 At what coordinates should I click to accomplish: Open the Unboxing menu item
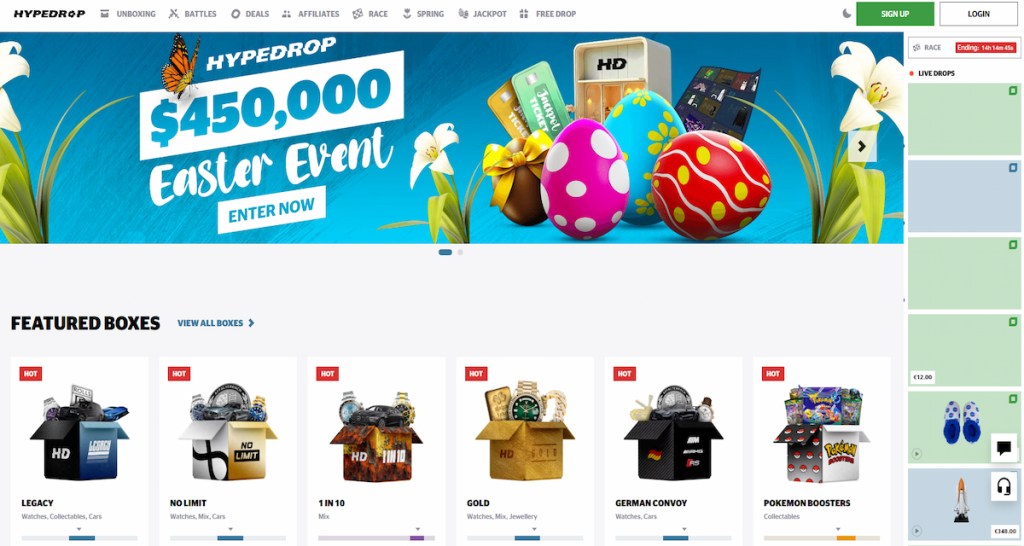tap(128, 14)
